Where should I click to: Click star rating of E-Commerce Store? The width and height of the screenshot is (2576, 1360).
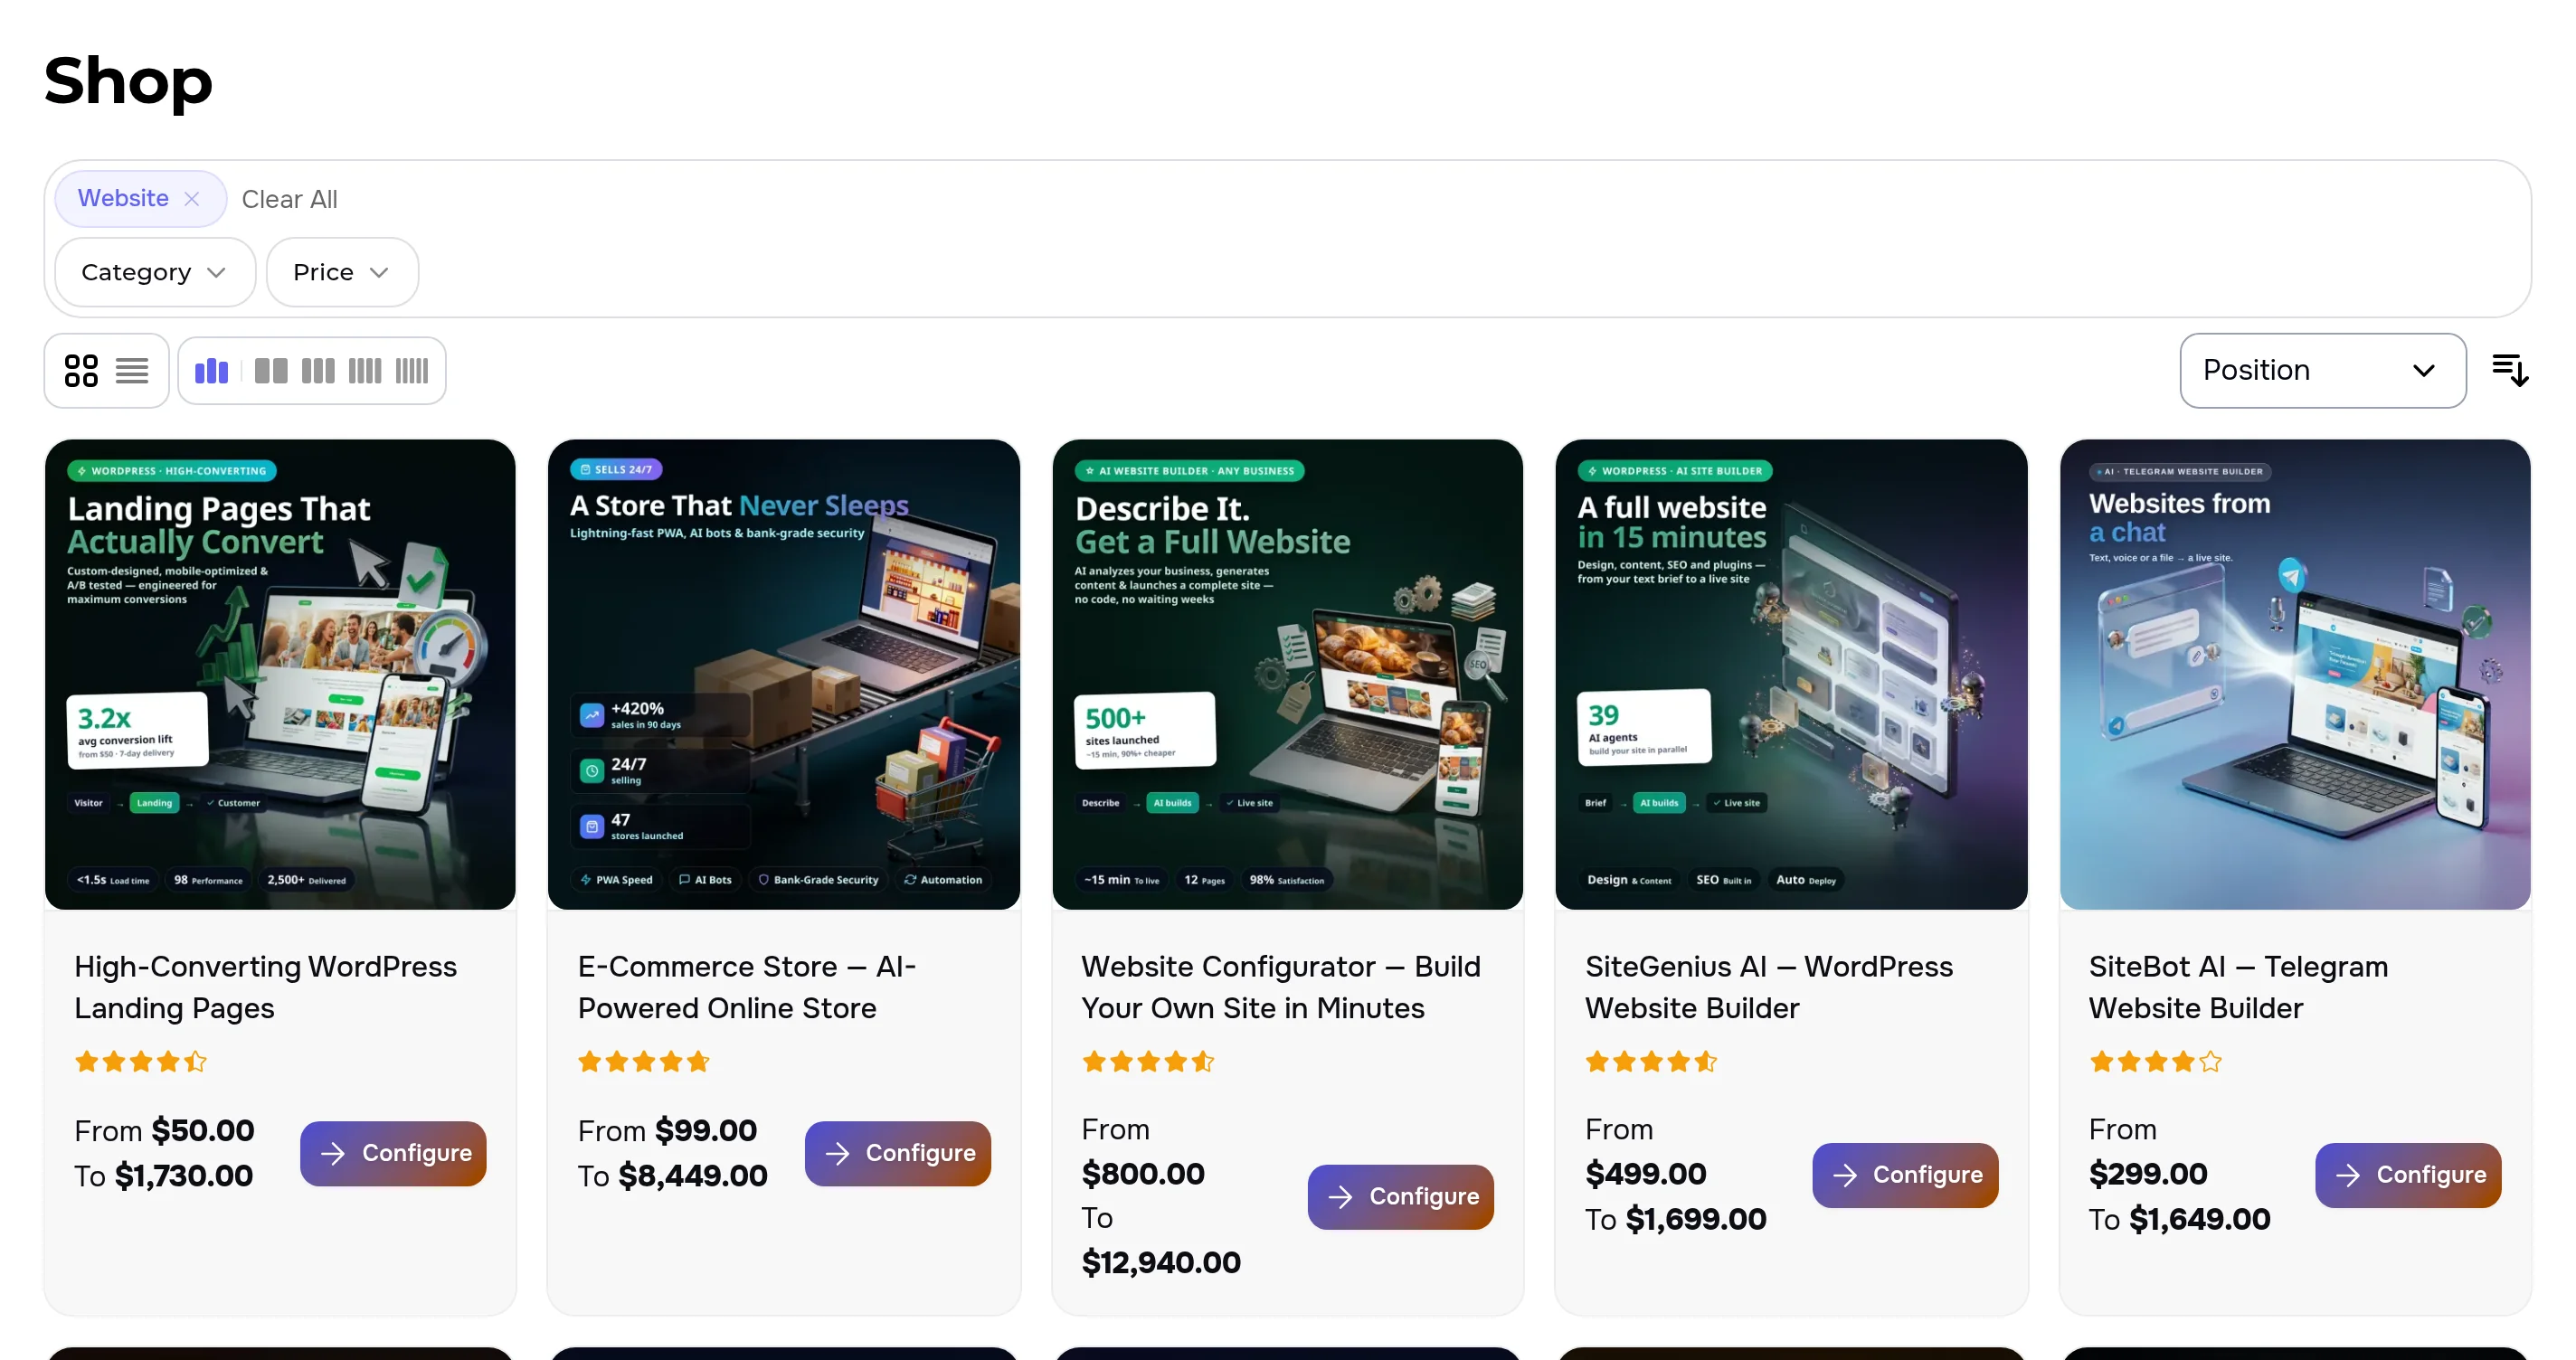coord(644,1062)
